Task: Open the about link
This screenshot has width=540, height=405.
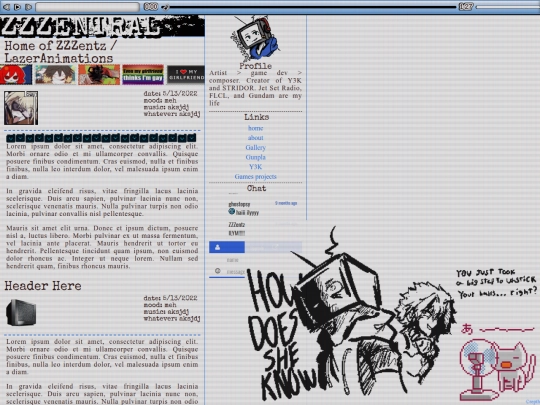Action: coord(256,138)
